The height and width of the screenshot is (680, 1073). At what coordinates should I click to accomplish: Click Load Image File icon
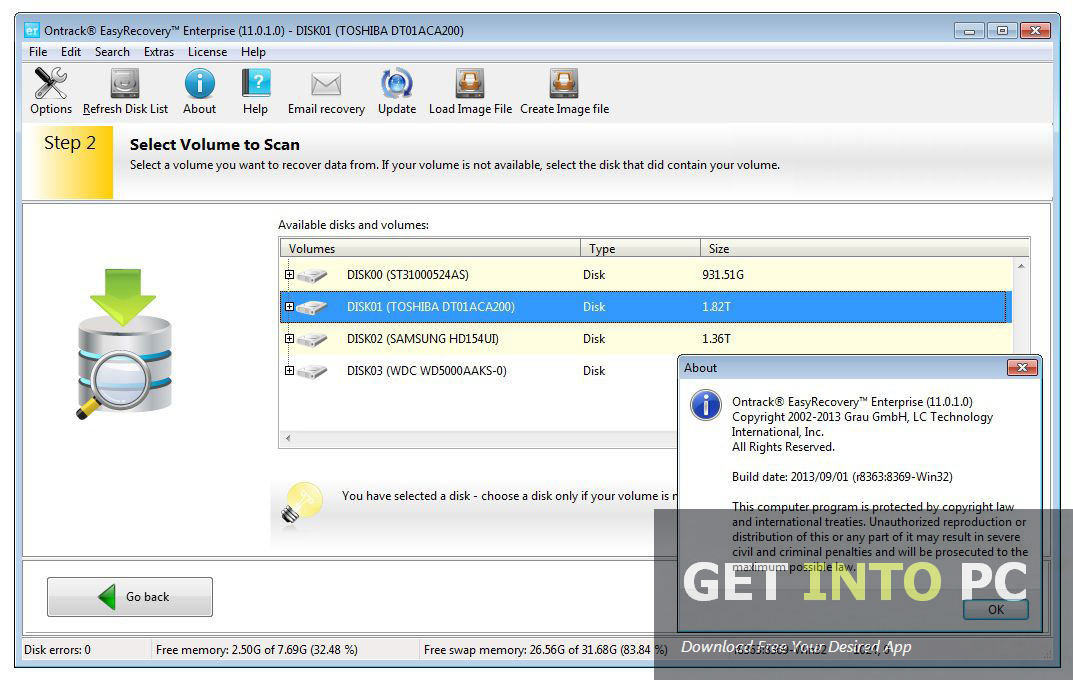coord(470,83)
